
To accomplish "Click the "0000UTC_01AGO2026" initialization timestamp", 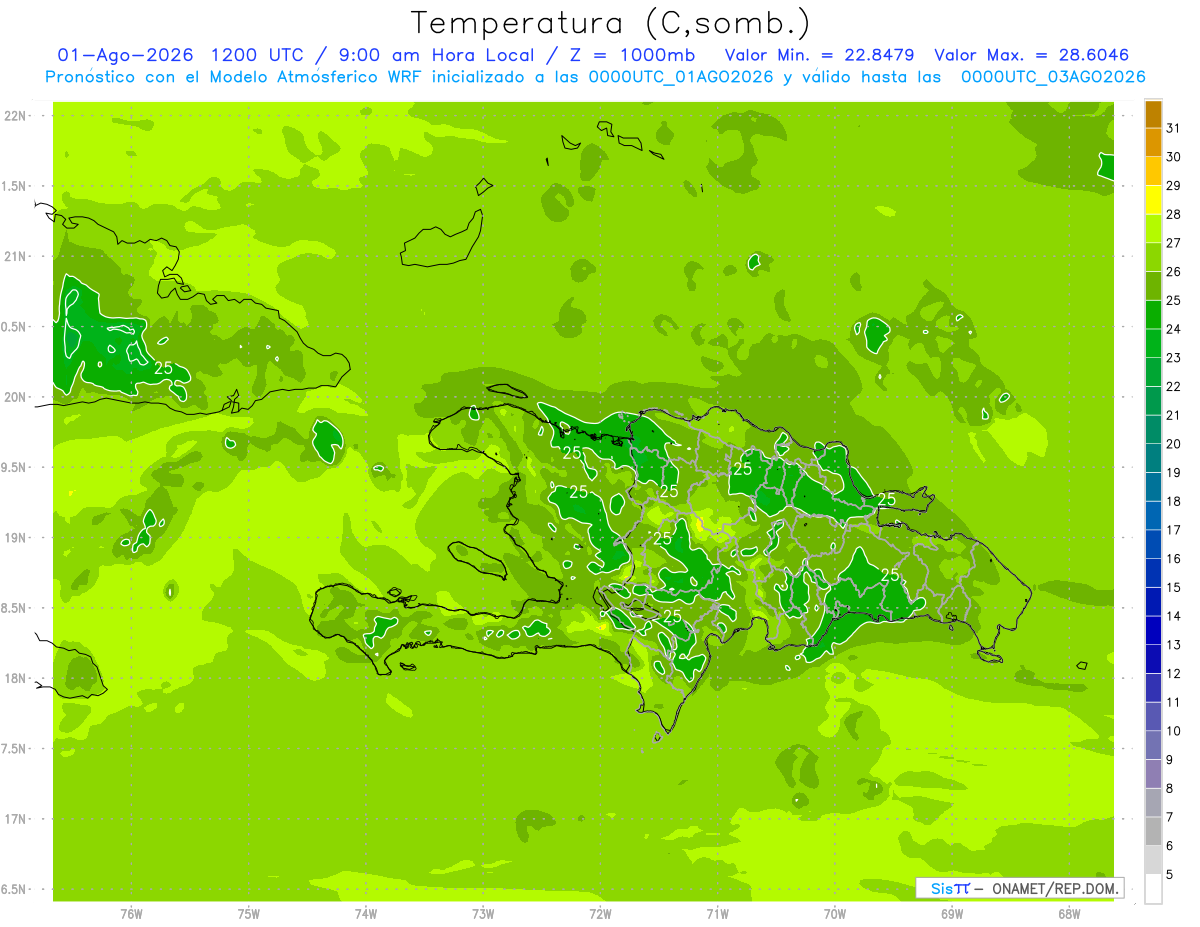I will (x=681, y=77).
